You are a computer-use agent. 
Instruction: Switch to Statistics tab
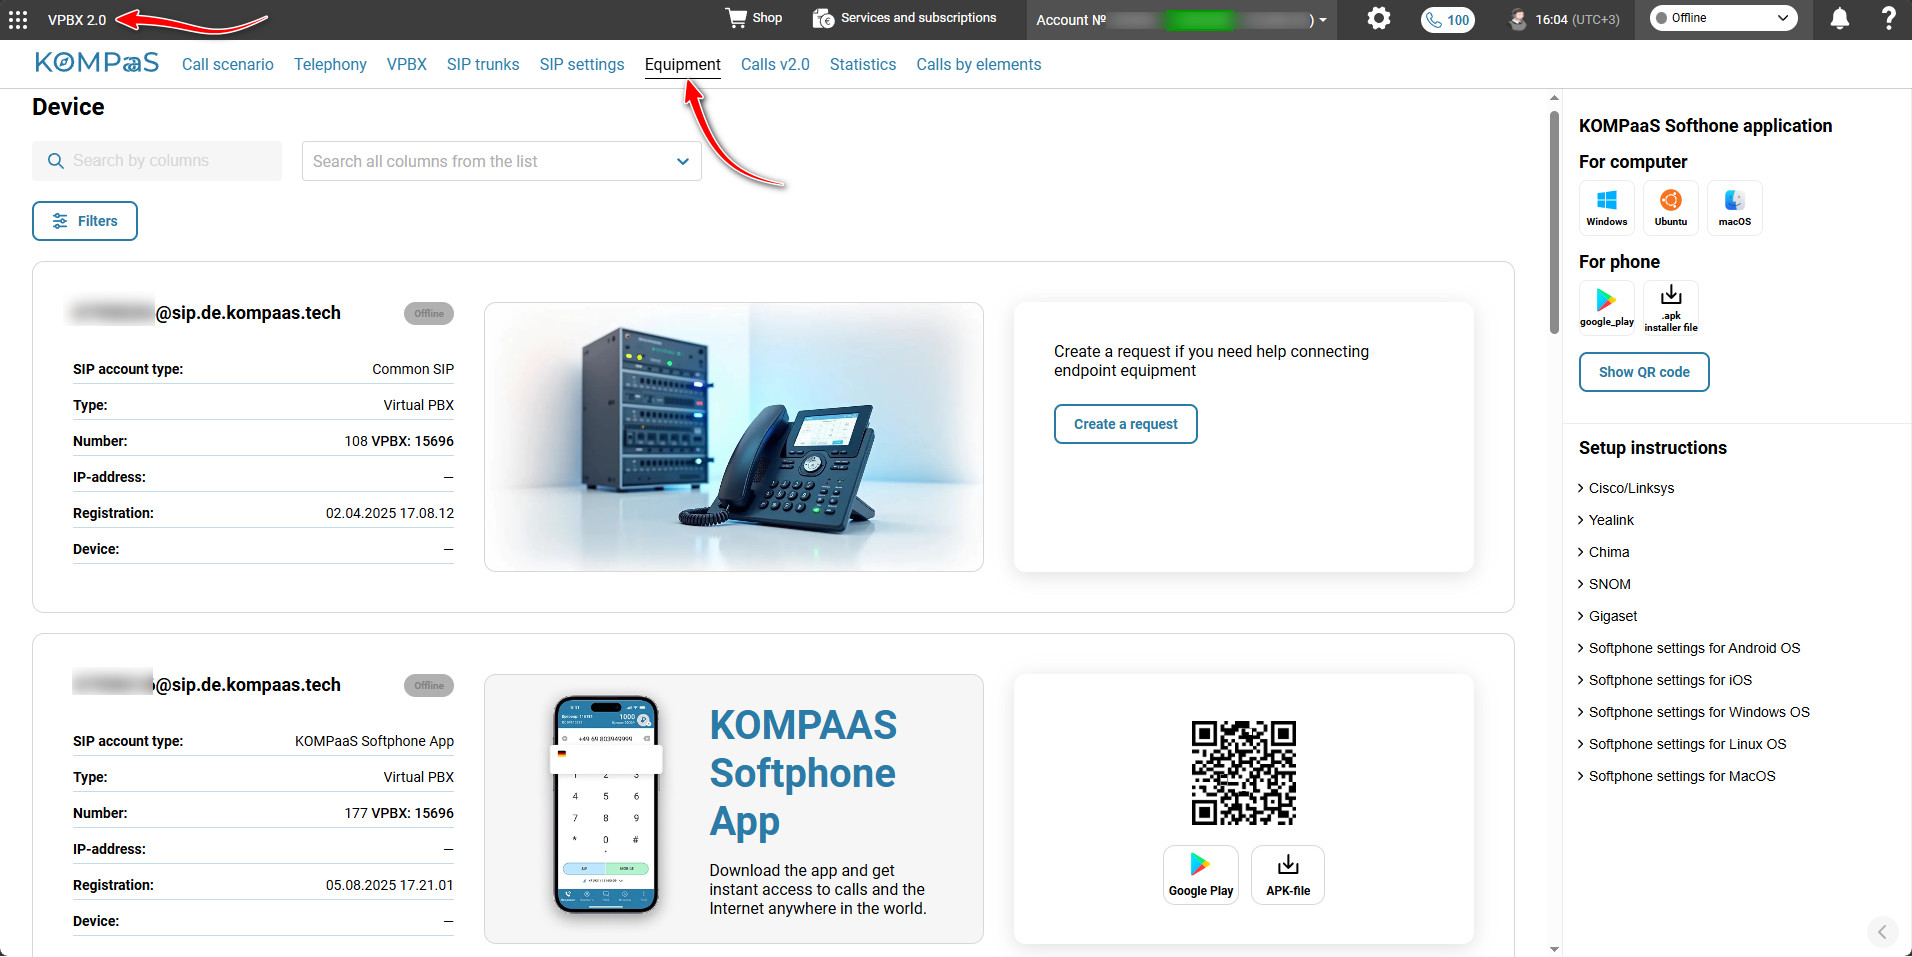pyautogui.click(x=863, y=64)
